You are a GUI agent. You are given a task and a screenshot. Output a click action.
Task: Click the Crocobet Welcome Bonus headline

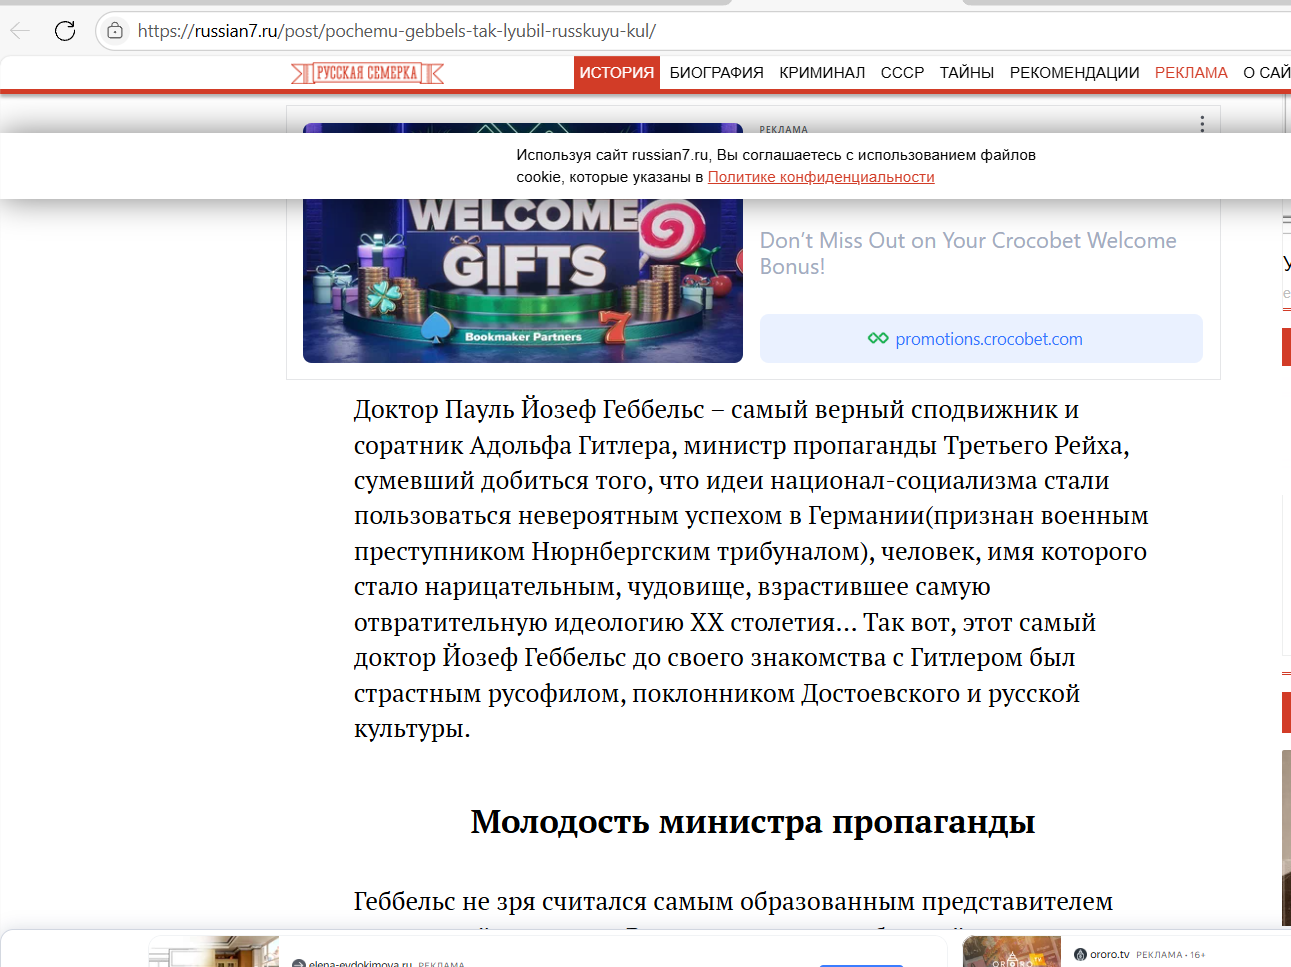coord(968,253)
